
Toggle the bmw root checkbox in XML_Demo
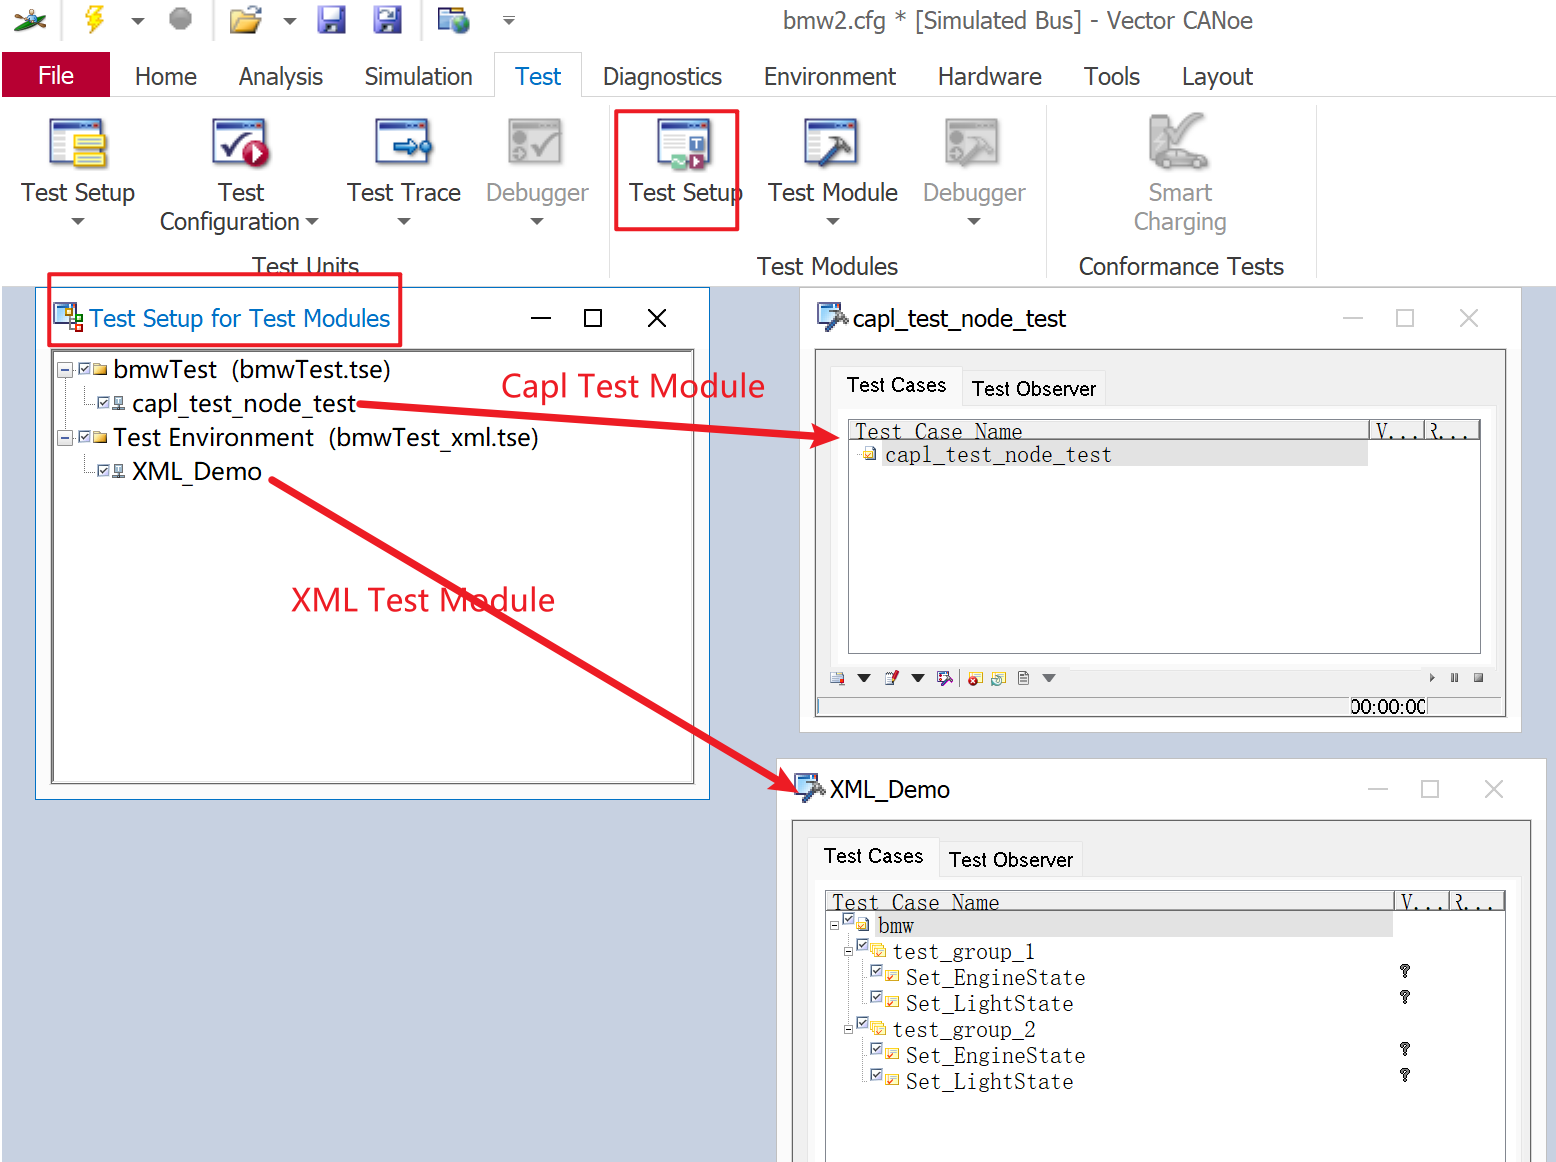[x=848, y=919]
